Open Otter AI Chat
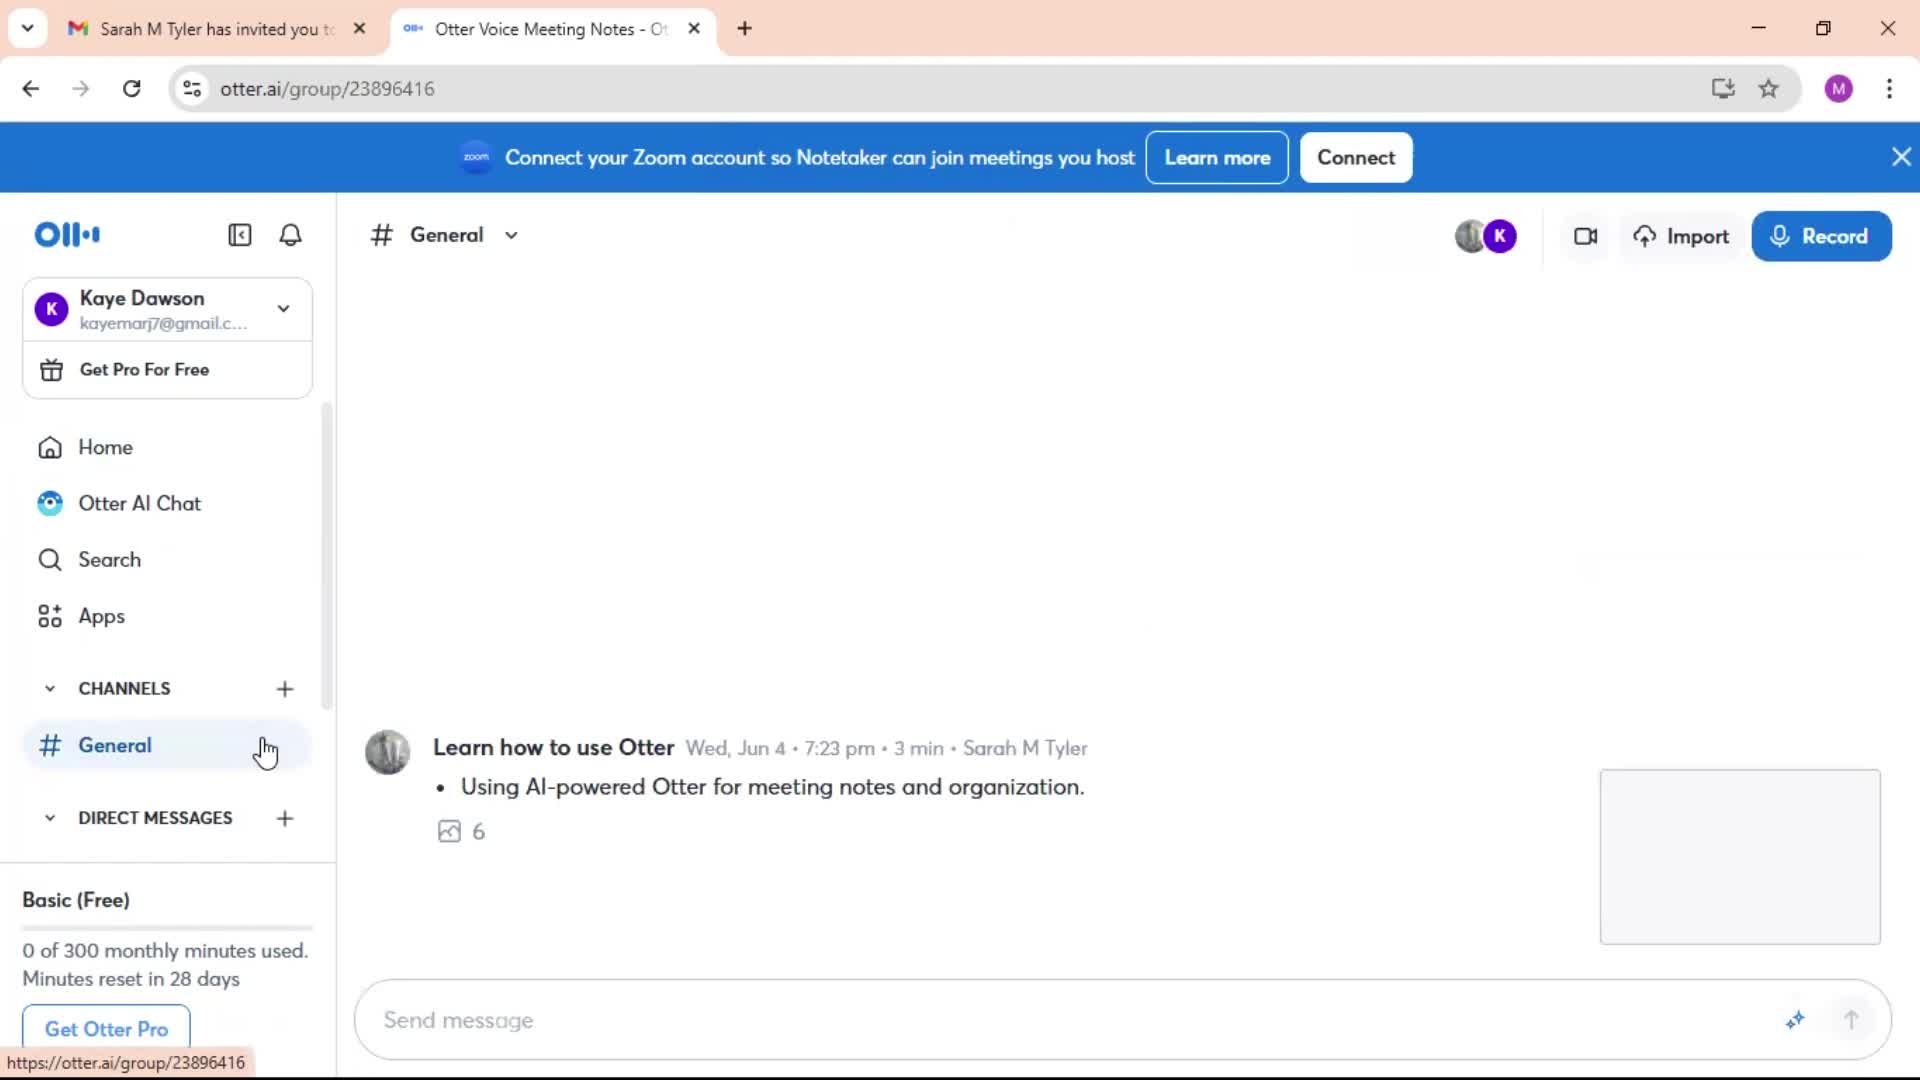The width and height of the screenshot is (1920, 1080). [x=139, y=503]
